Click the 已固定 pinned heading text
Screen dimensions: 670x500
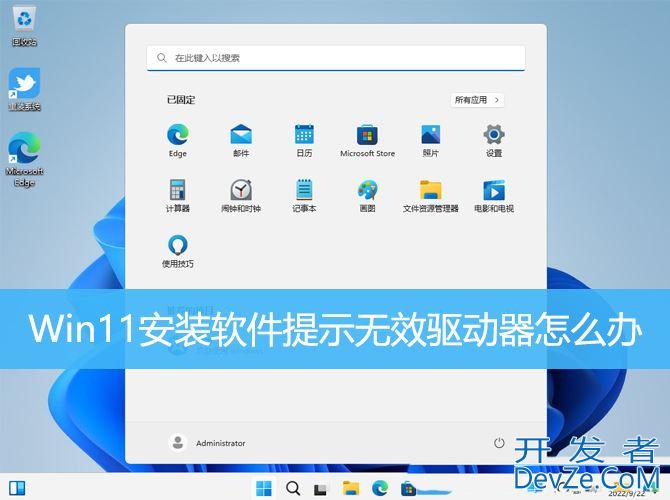pos(181,100)
